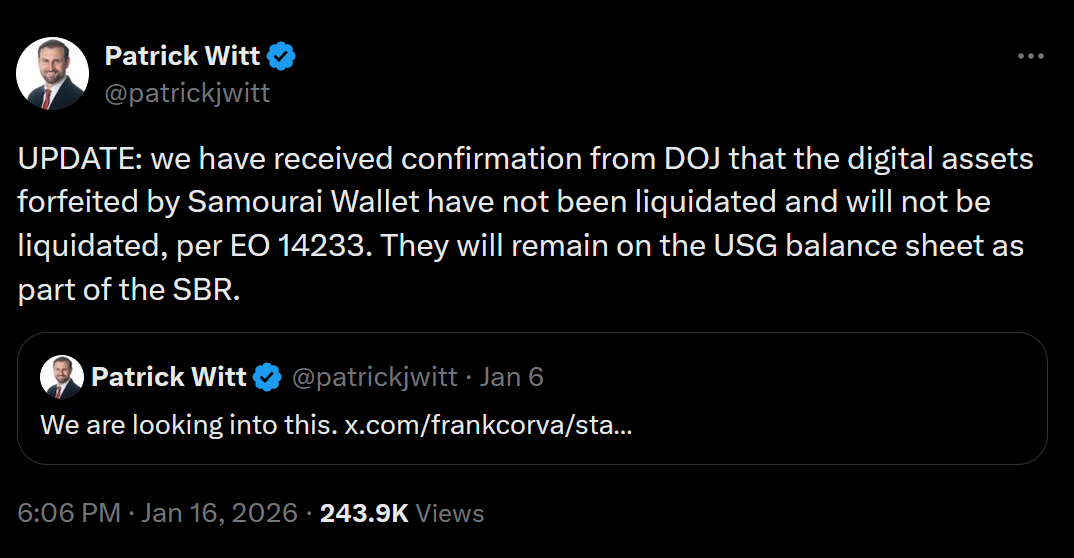Image resolution: width=1074 pixels, height=558 pixels.
Task: Open the quoted tweet's Jan 6 date
Action: click(x=511, y=377)
